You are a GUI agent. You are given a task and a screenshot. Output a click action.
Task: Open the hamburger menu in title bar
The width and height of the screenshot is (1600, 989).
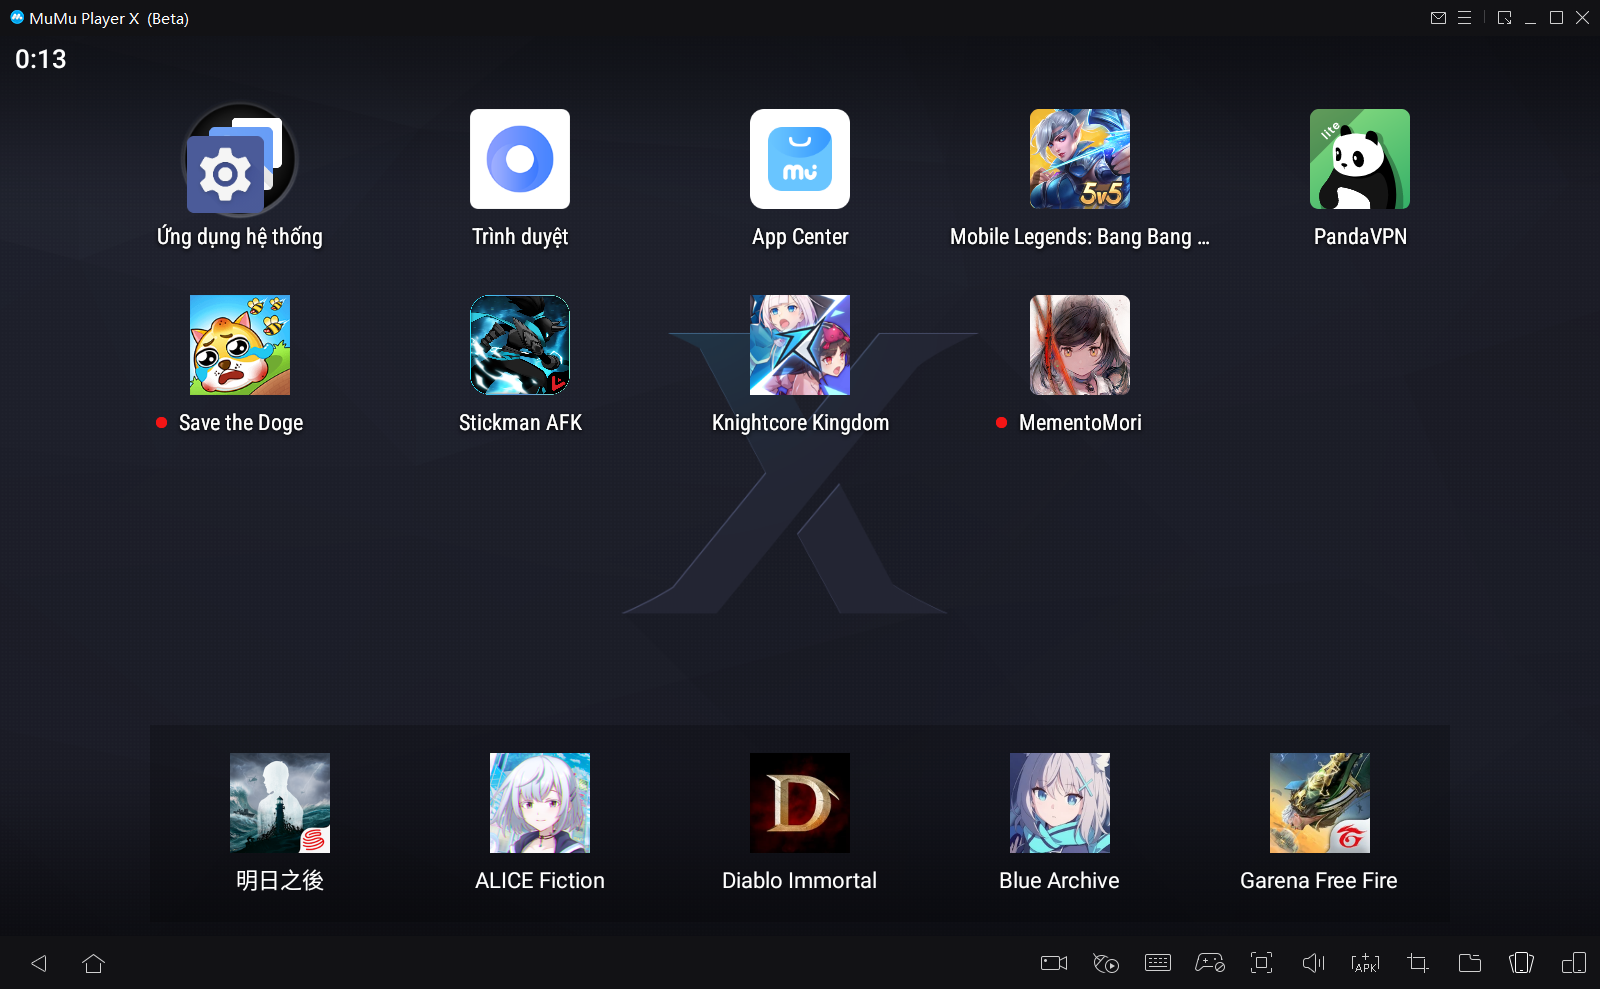[x=1465, y=18]
